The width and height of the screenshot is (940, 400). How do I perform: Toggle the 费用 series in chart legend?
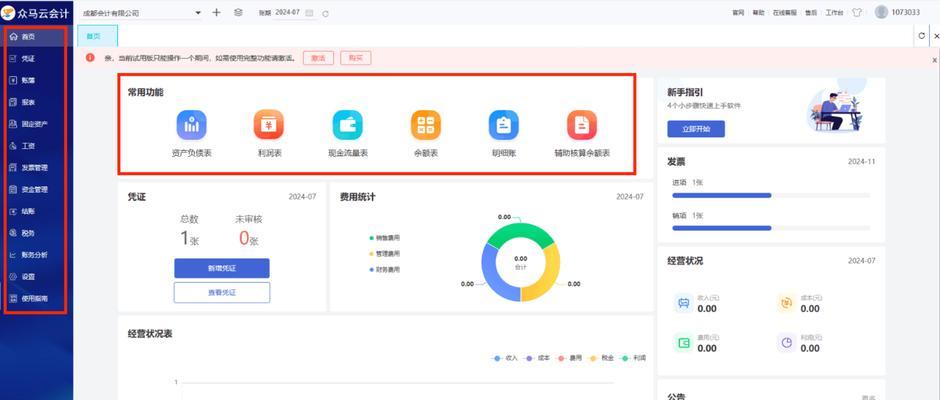click(x=570, y=358)
